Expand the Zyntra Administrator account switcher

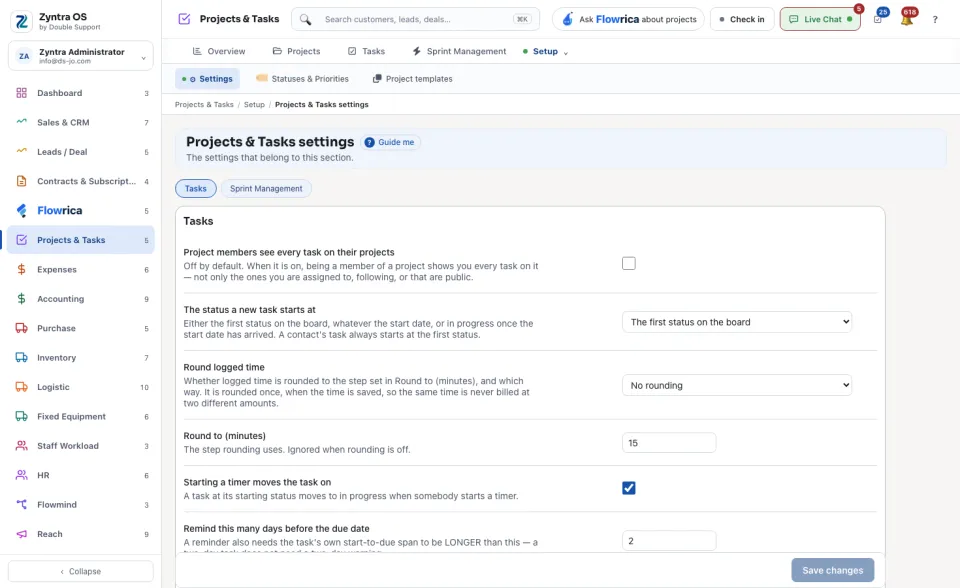click(x=81, y=56)
